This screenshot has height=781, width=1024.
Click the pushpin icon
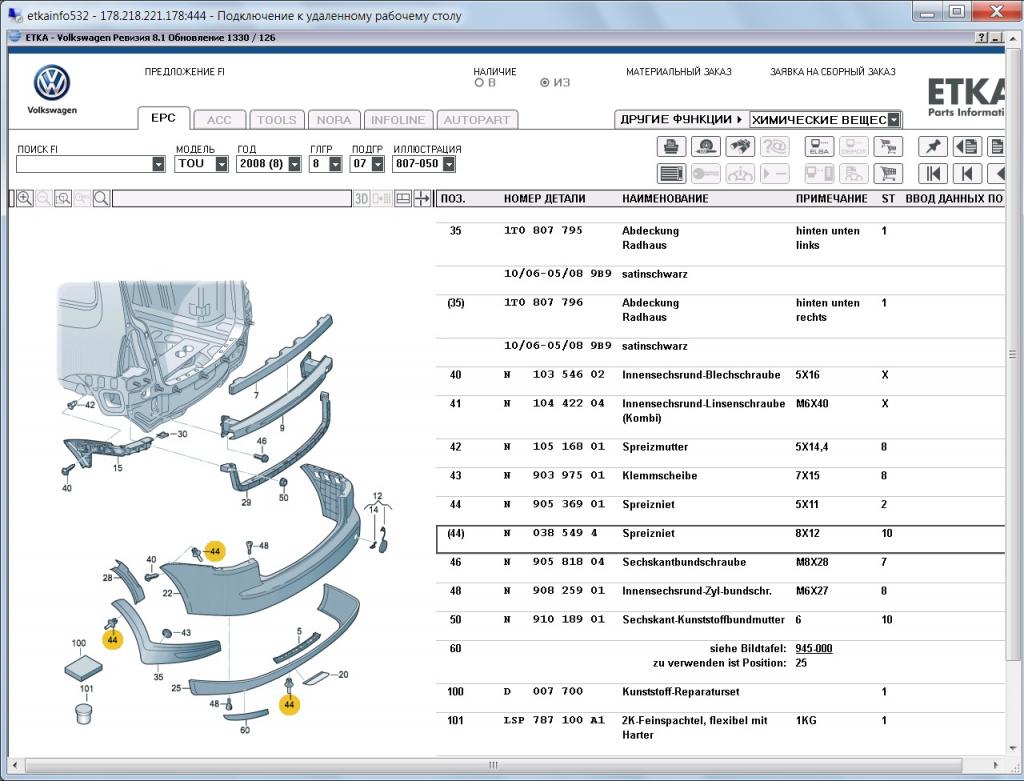(x=933, y=146)
